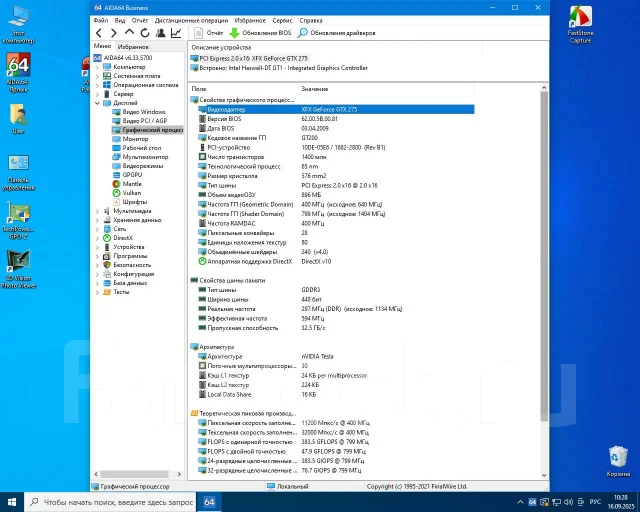Click the scroll down arrow of details list
The image size is (640, 512).
544,475
